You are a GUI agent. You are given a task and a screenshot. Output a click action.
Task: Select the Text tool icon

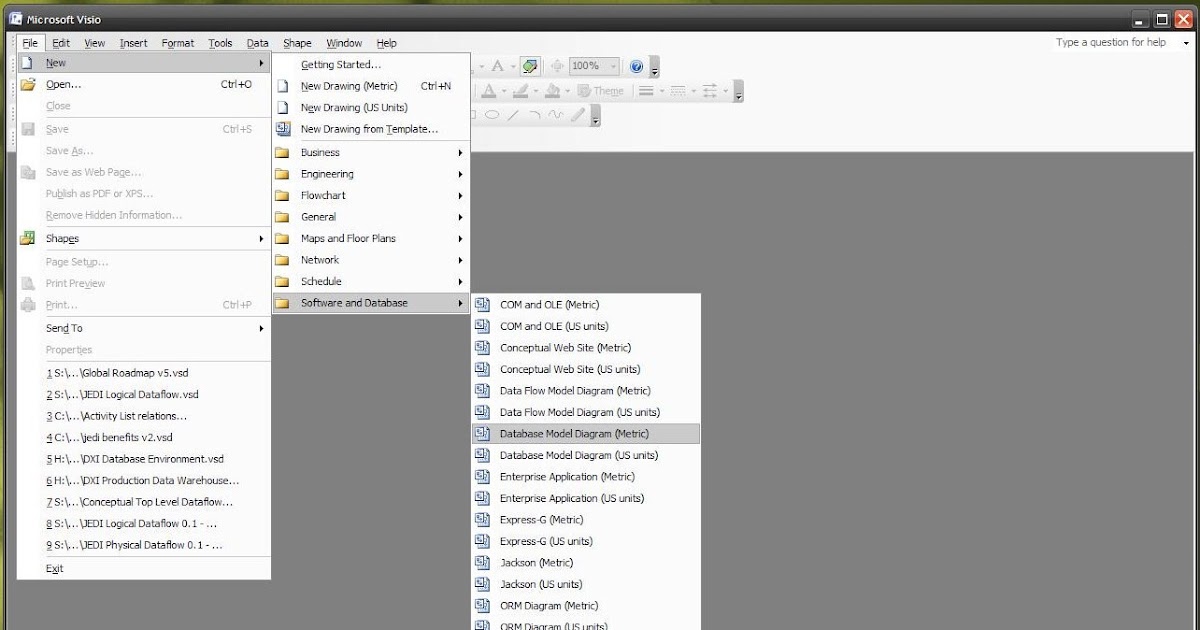(497, 66)
